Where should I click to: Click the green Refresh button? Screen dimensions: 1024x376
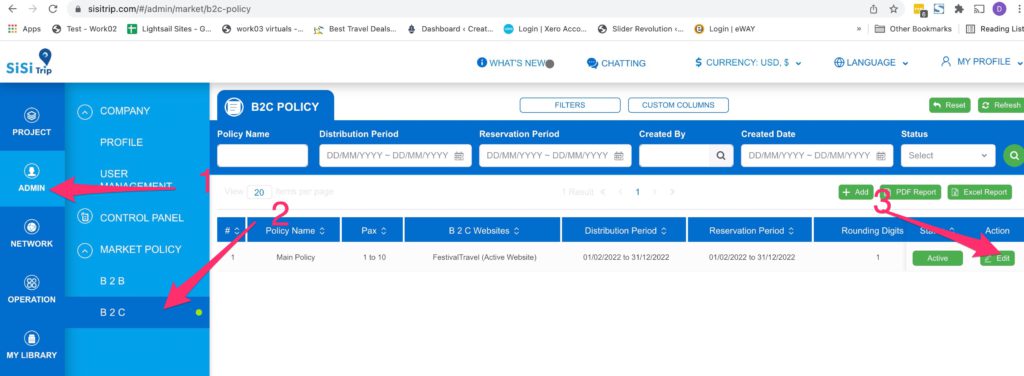pyautogui.click(x=1001, y=105)
